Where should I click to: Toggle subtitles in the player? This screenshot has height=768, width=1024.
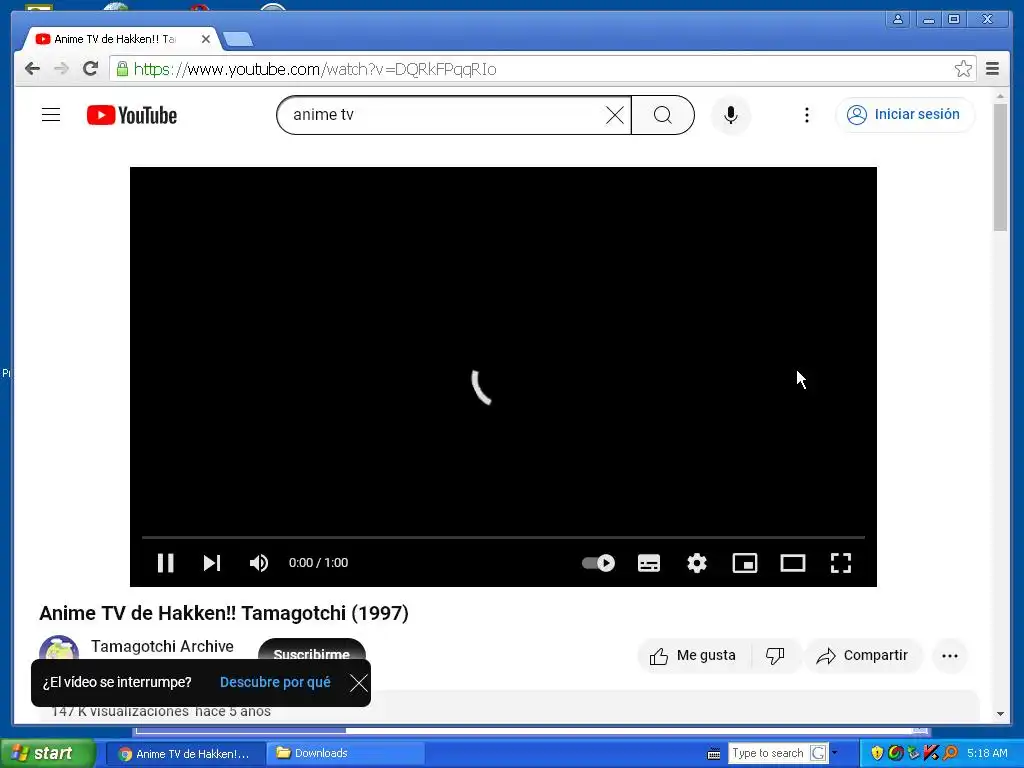[648, 563]
